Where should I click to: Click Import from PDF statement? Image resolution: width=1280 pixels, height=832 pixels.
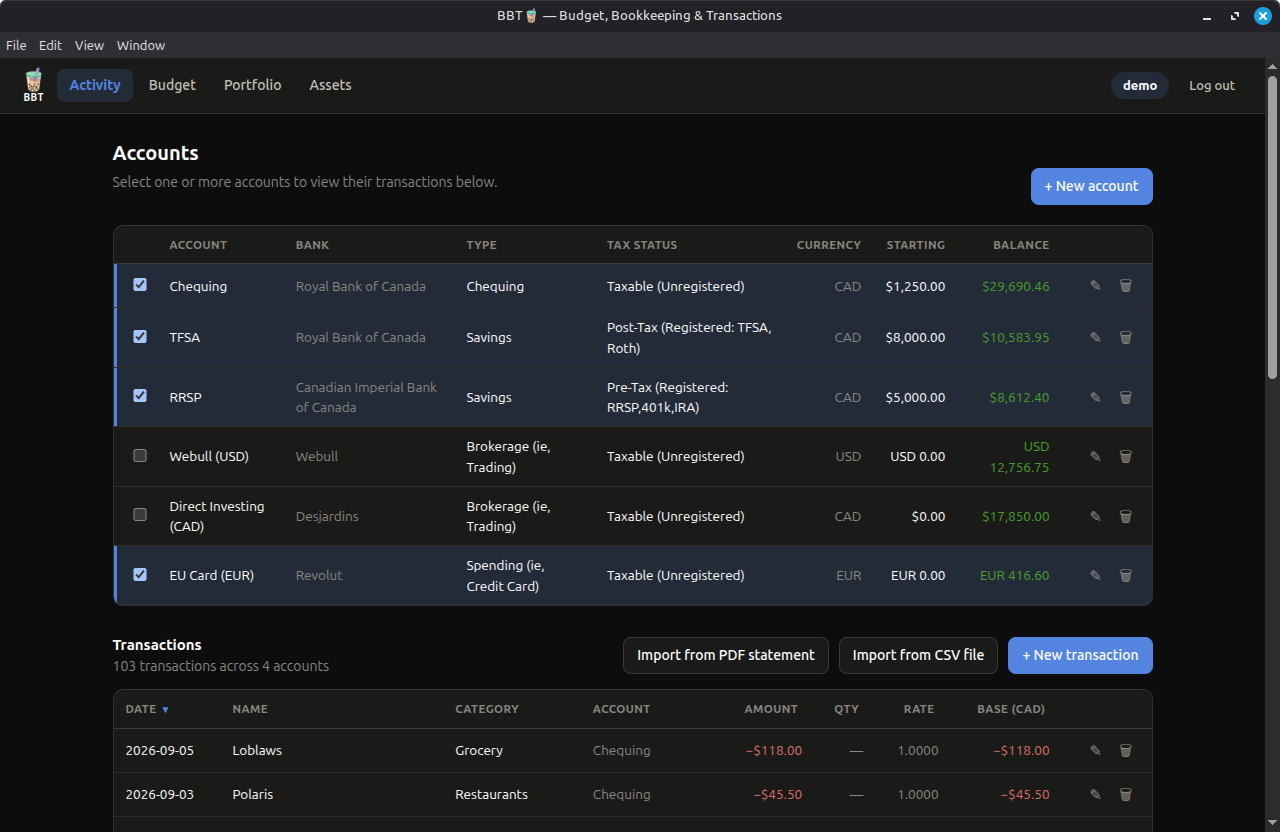726,655
